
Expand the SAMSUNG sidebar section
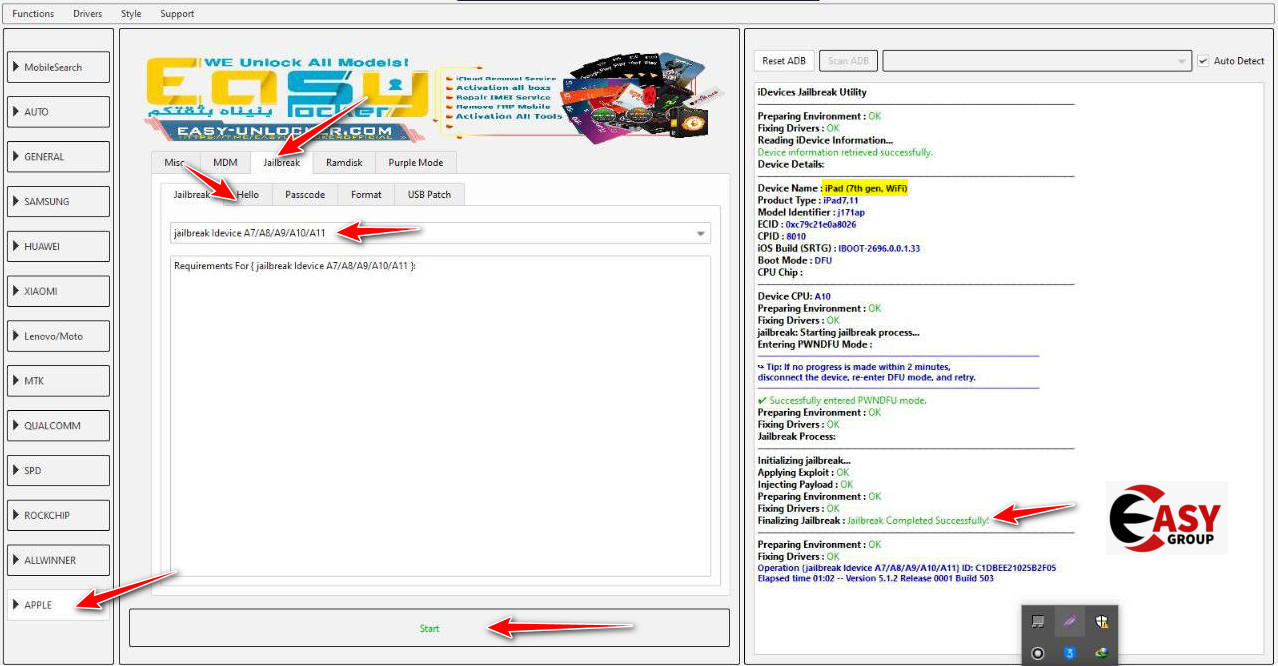pyautogui.click(x=58, y=201)
